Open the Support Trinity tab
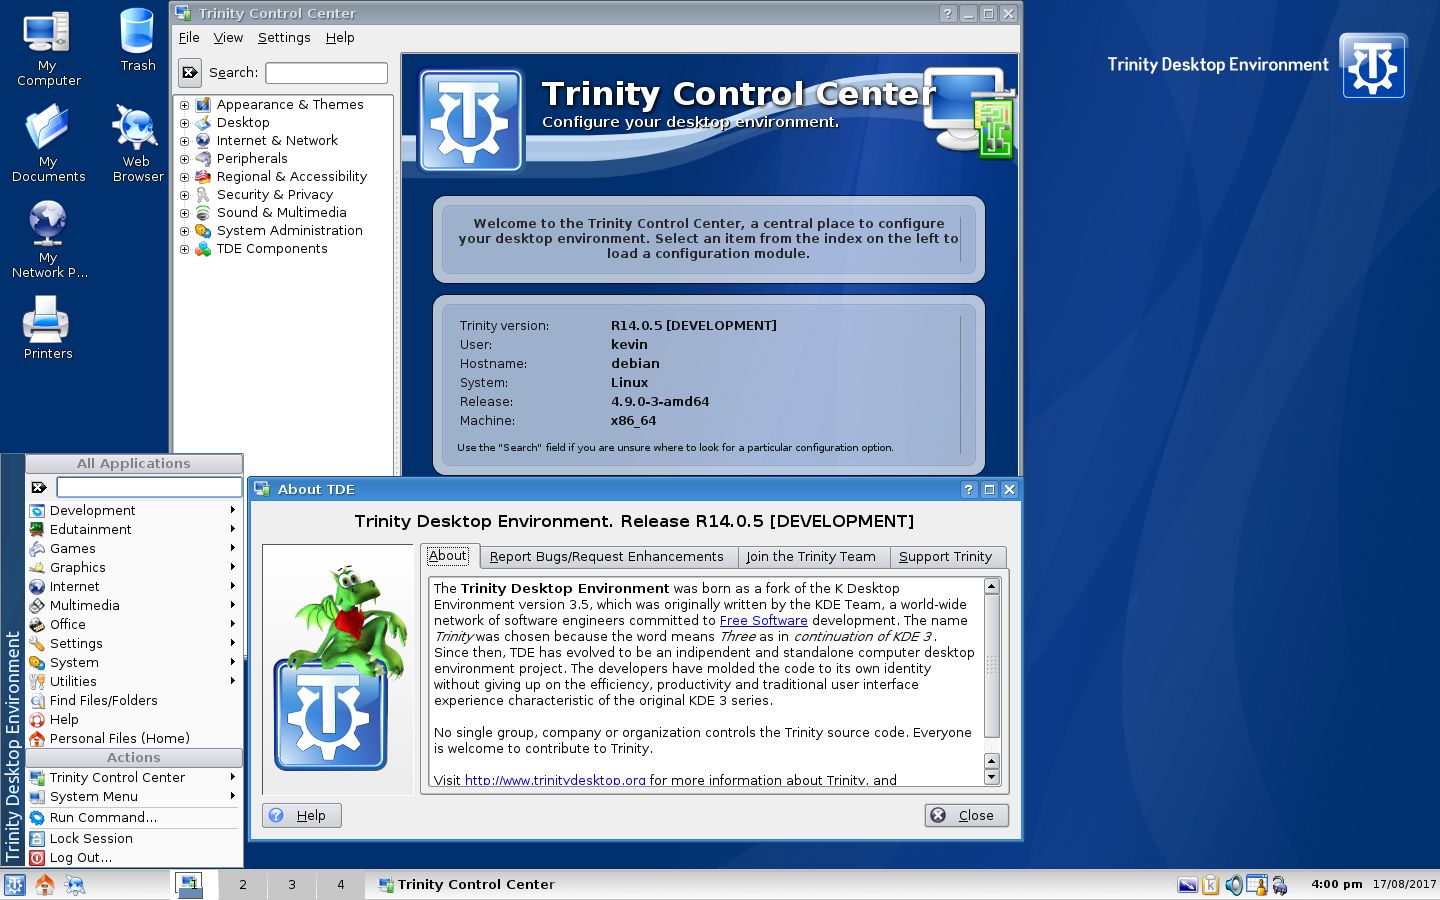Screen dimensions: 1440x900 [x=946, y=557]
